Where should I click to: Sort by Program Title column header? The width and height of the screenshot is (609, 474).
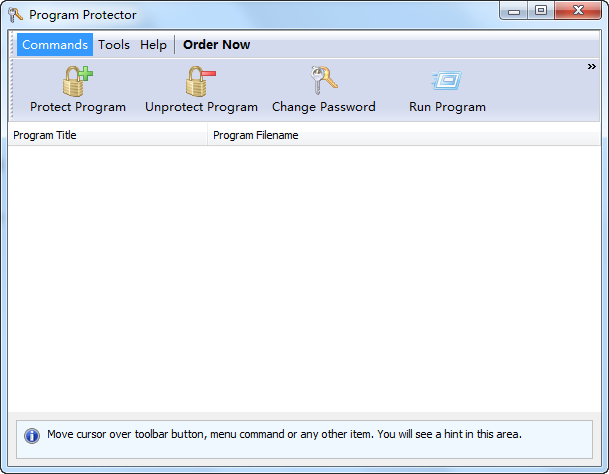108,135
